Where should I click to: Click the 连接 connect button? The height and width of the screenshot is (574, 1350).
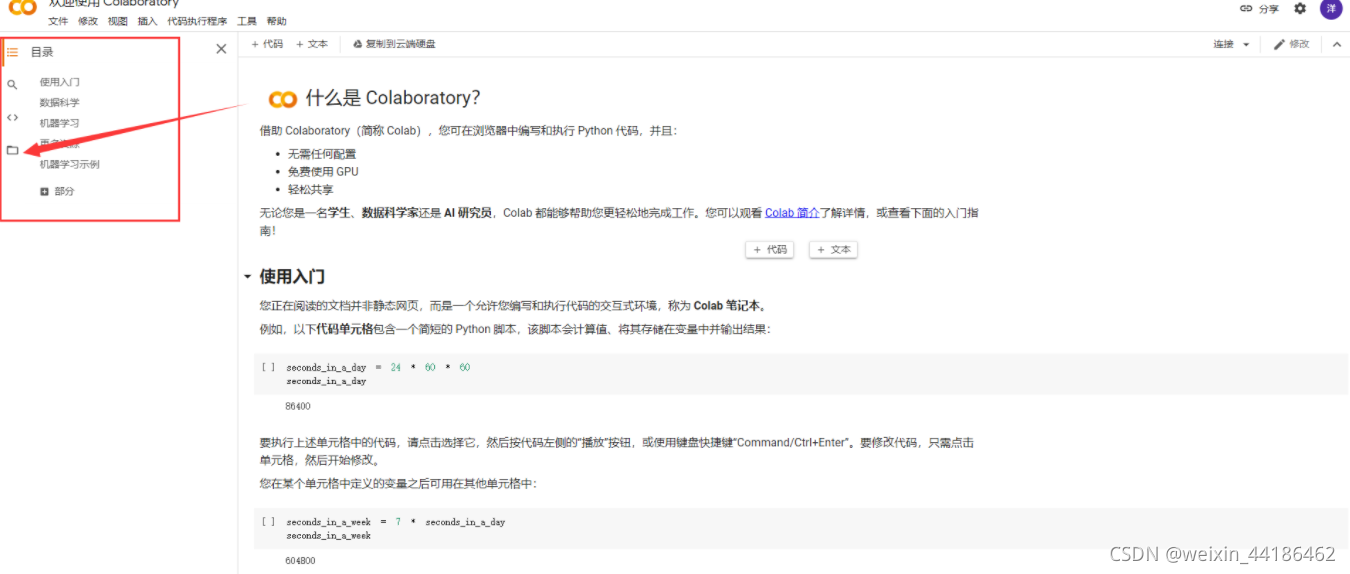(1224, 44)
